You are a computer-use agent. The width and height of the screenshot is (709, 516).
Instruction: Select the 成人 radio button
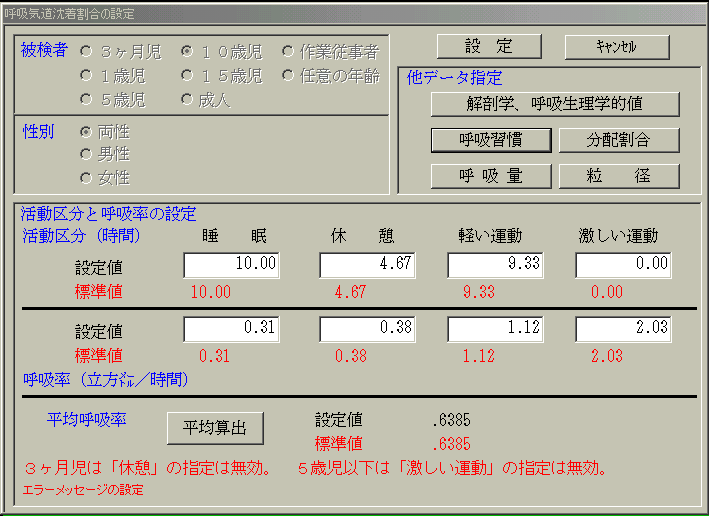pos(187,99)
